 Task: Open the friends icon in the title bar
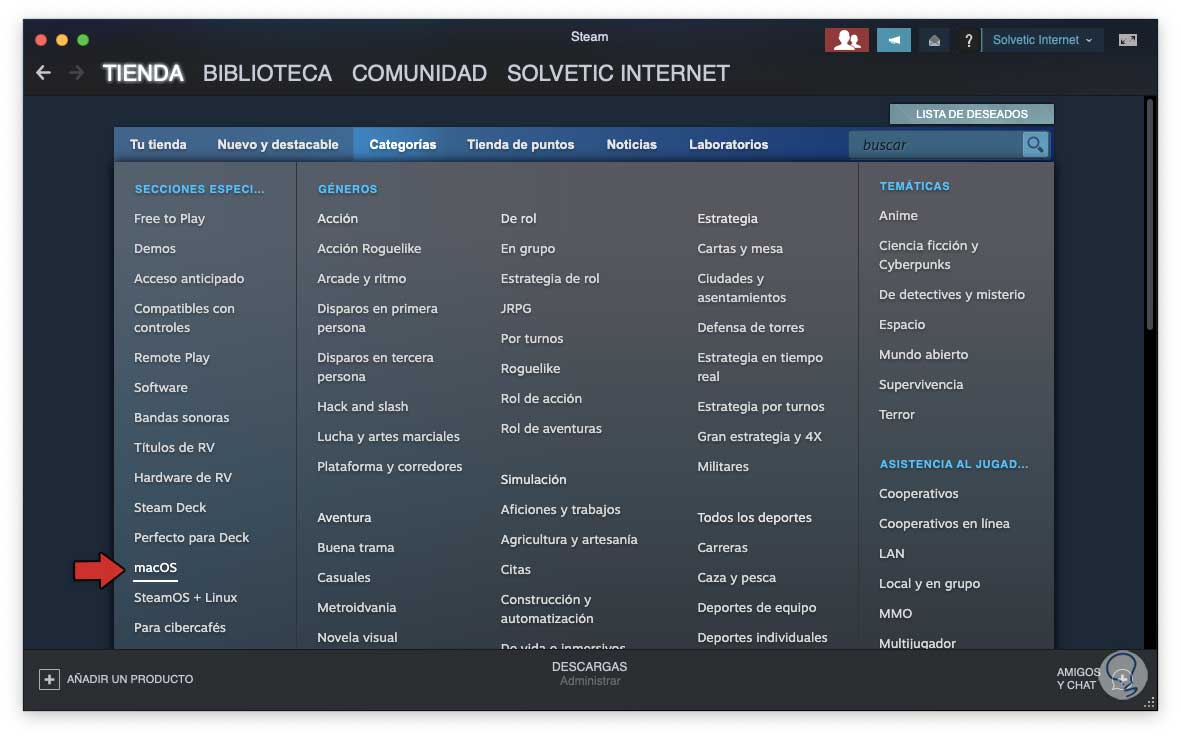847,40
